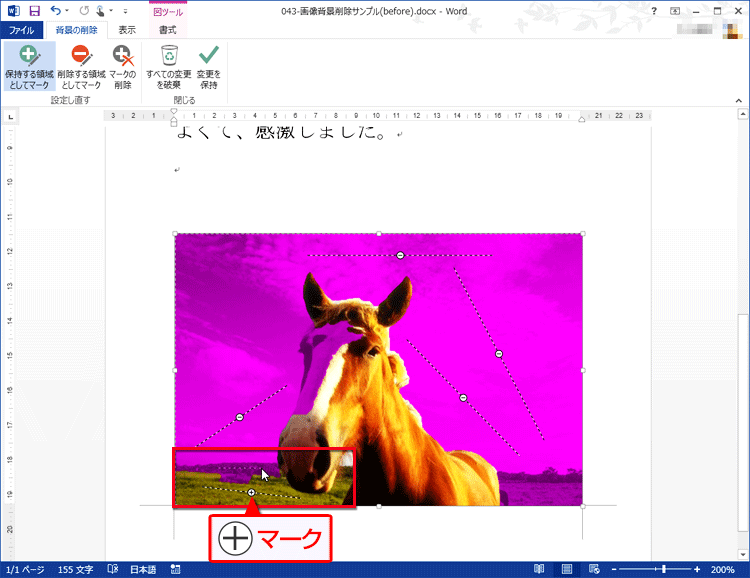This screenshot has width=750, height=578.
Task: Click bottom-center marquee handle of picture
Action: pos(379,506)
